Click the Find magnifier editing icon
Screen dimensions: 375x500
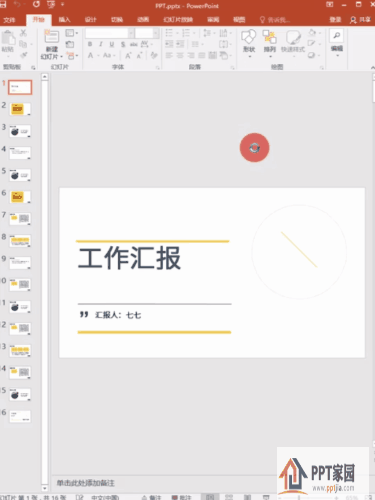[x=337, y=35]
